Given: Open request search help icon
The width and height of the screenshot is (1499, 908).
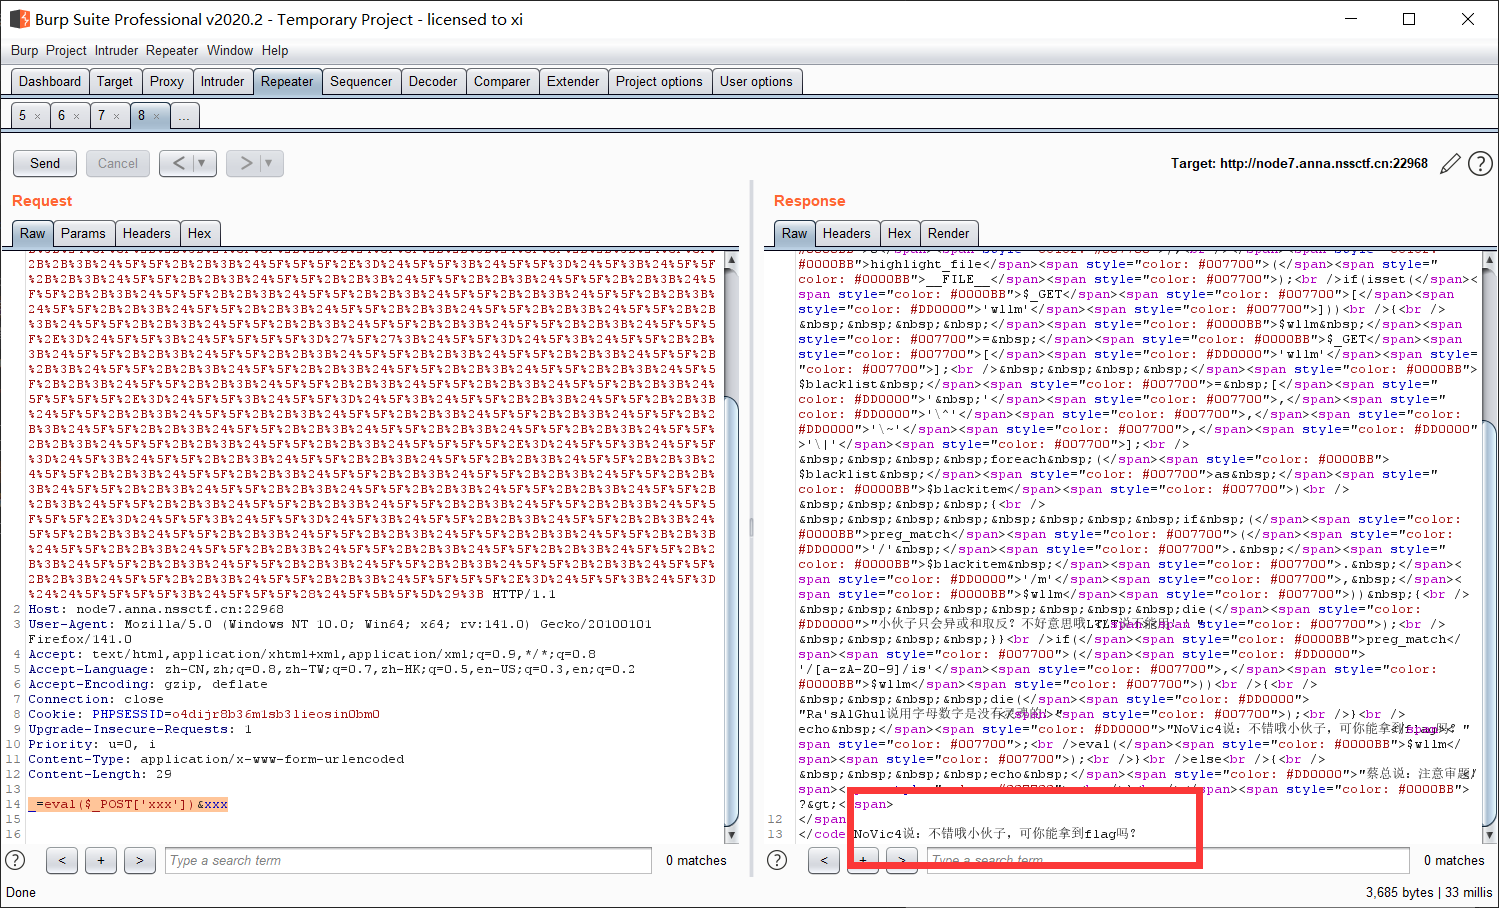Looking at the screenshot, I should pos(15,860).
